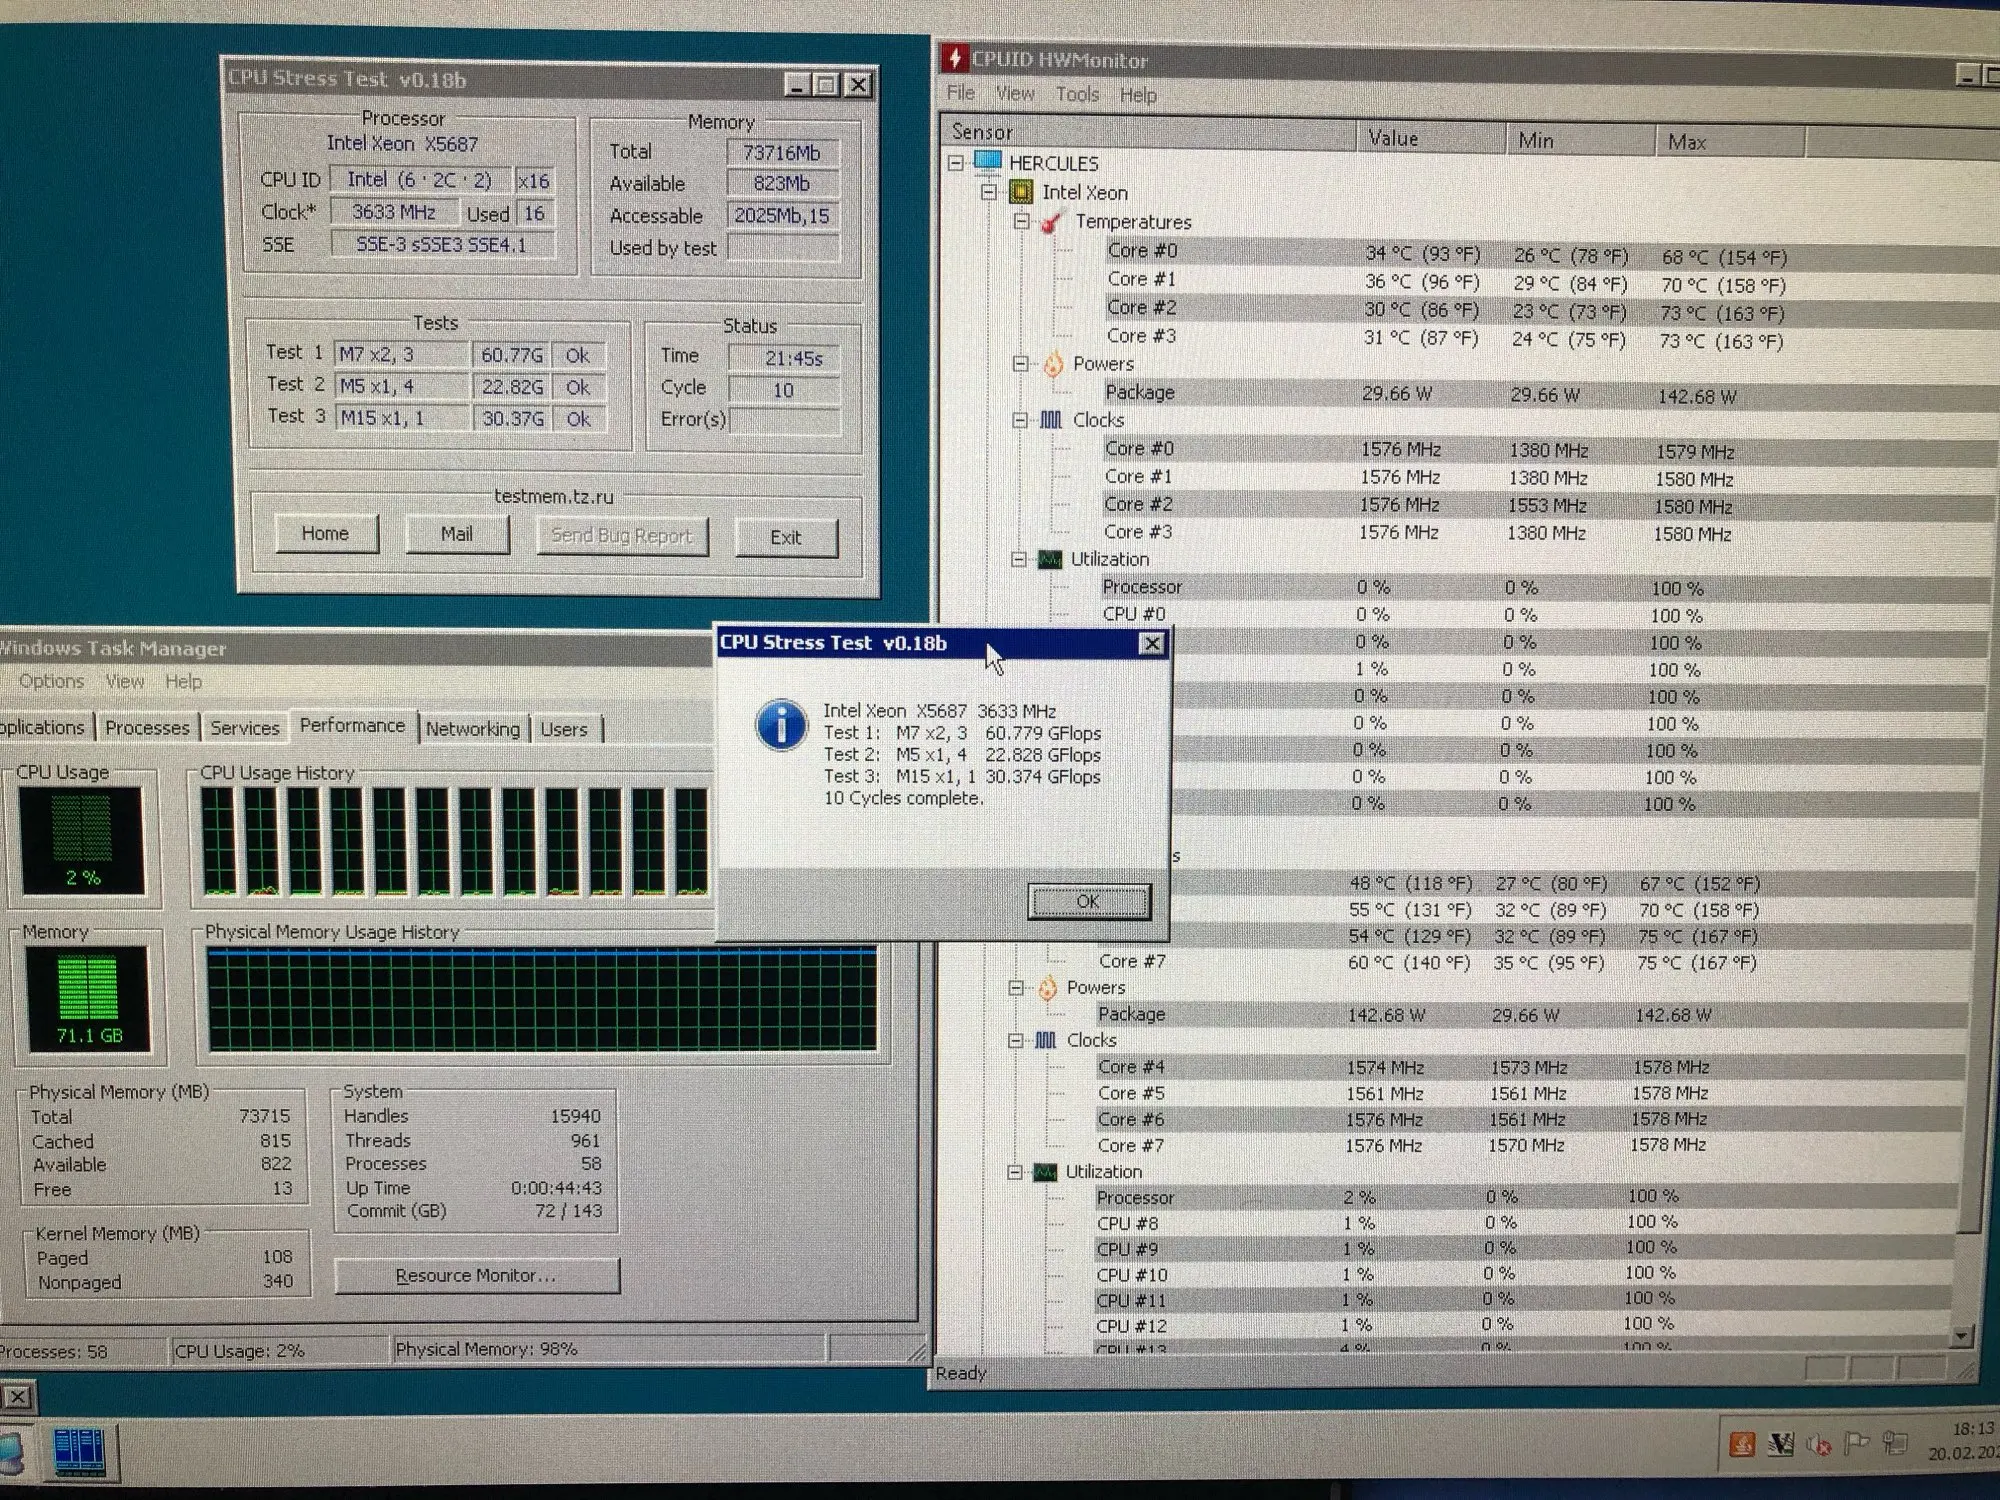The height and width of the screenshot is (1500, 2000).
Task: Switch to the Processes tab
Action: tap(147, 728)
